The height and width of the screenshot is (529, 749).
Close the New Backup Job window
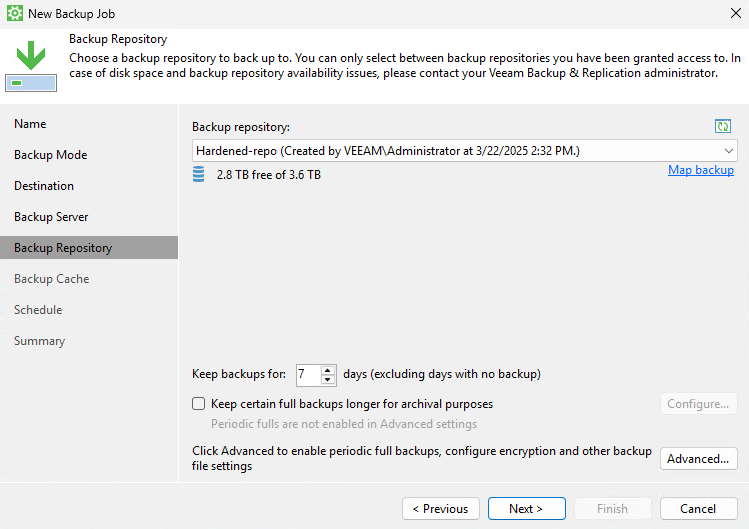coord(736,13)
